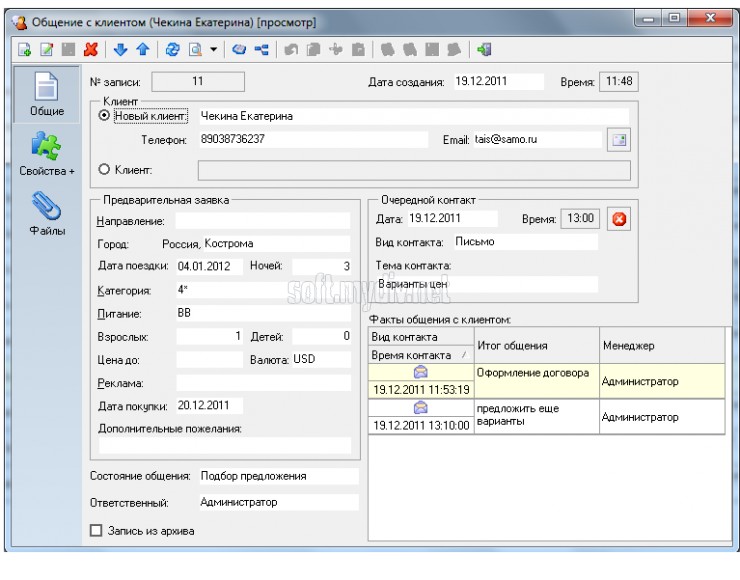Click the Валюта field showing USD
This screenshot has width=740, height=580.
pos(321,359)
